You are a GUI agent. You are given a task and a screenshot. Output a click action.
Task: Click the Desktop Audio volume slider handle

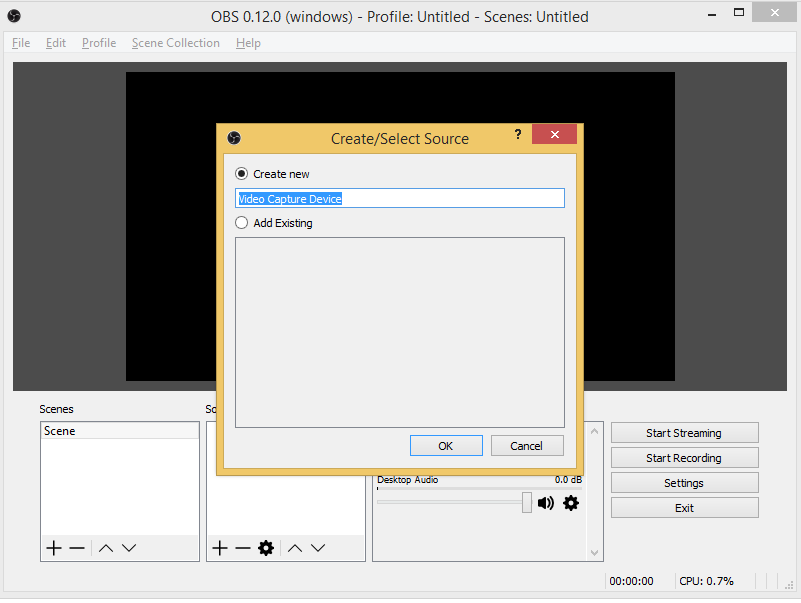click(x=527, y=503)
